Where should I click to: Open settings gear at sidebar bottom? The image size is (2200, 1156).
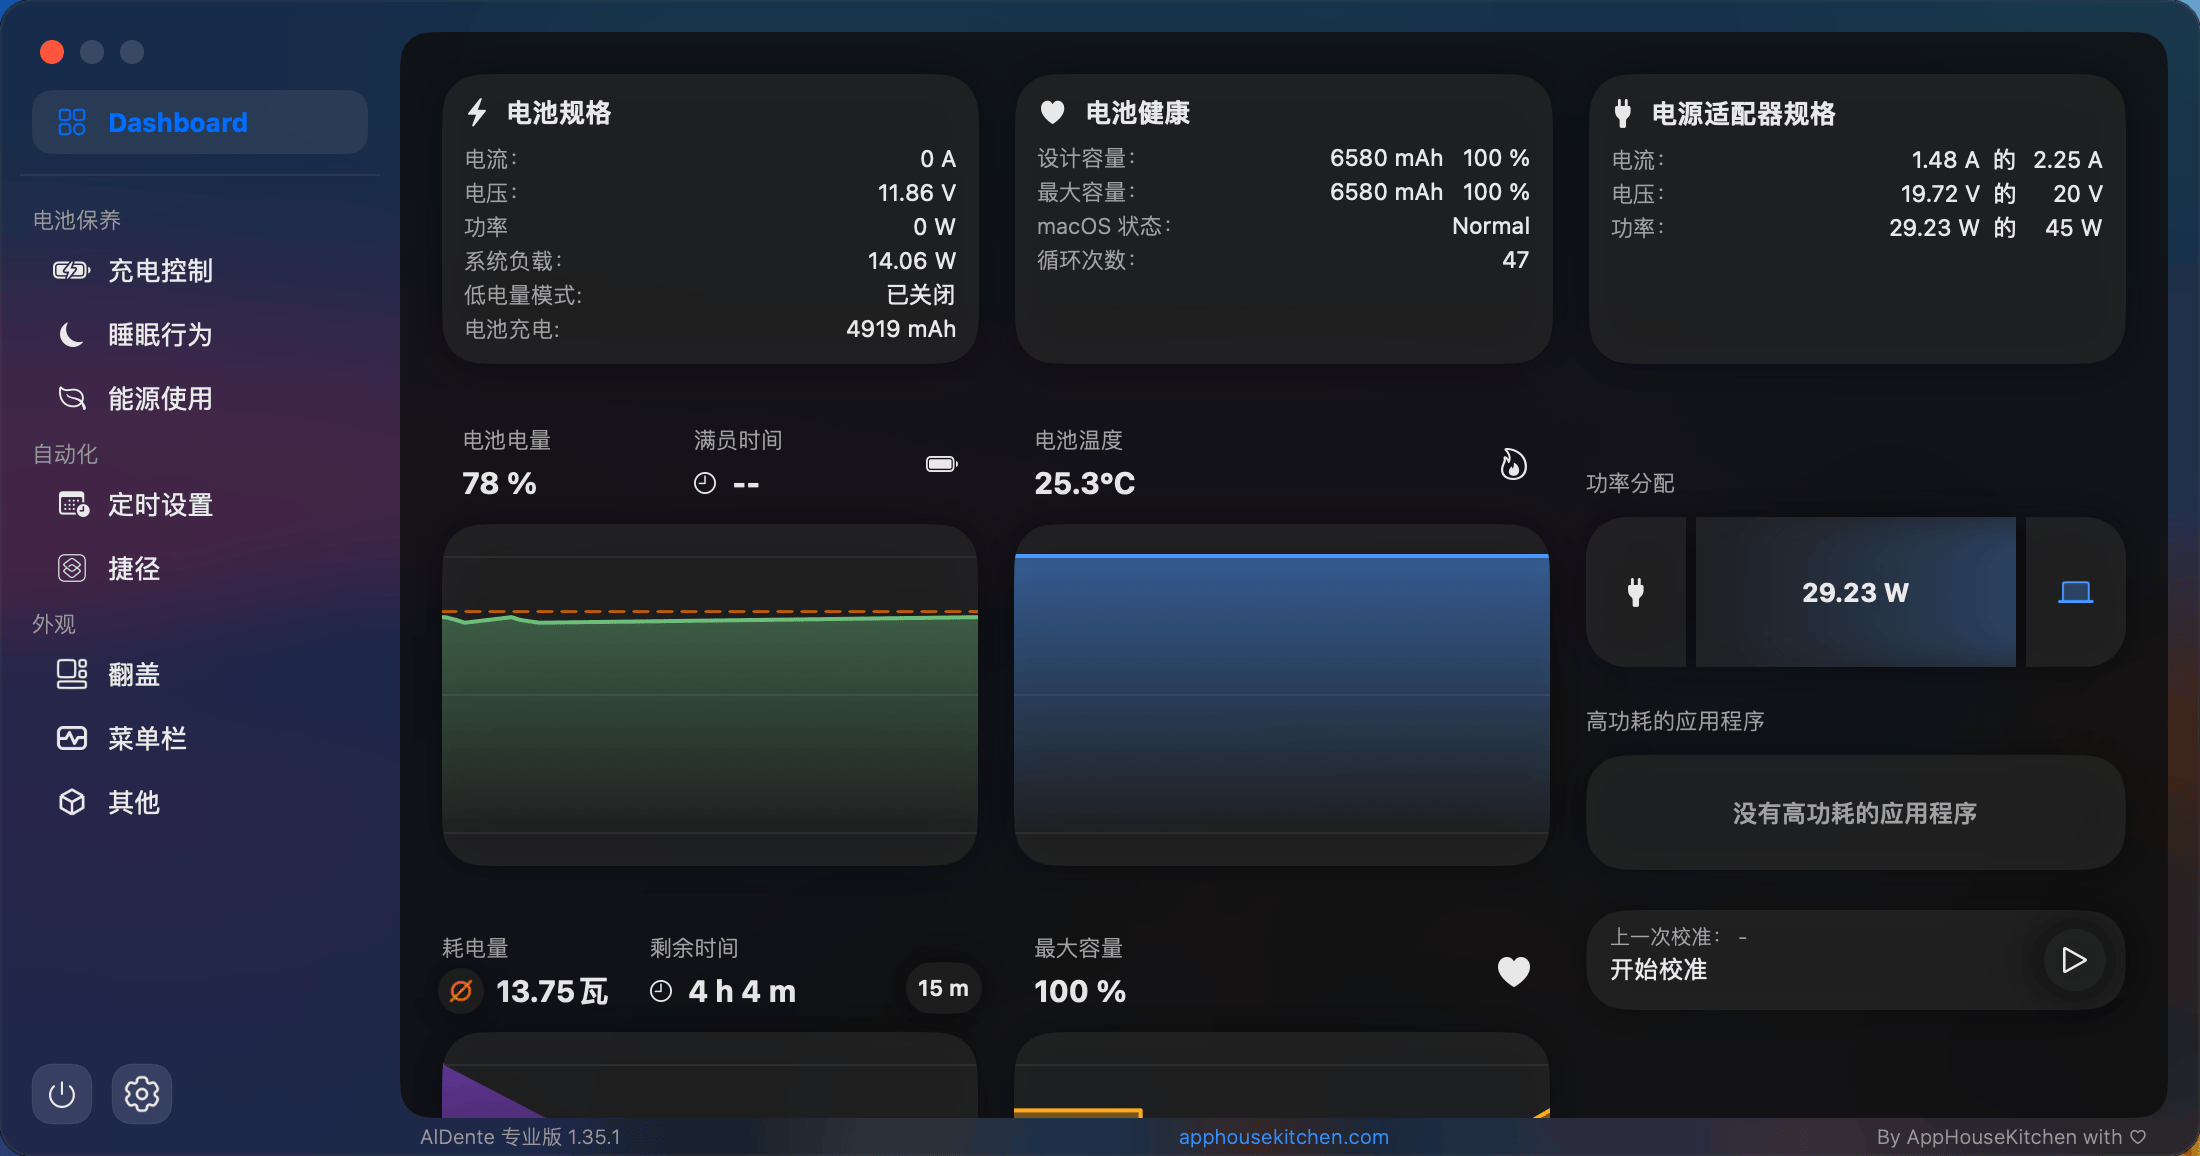(x=142, y=1094)
